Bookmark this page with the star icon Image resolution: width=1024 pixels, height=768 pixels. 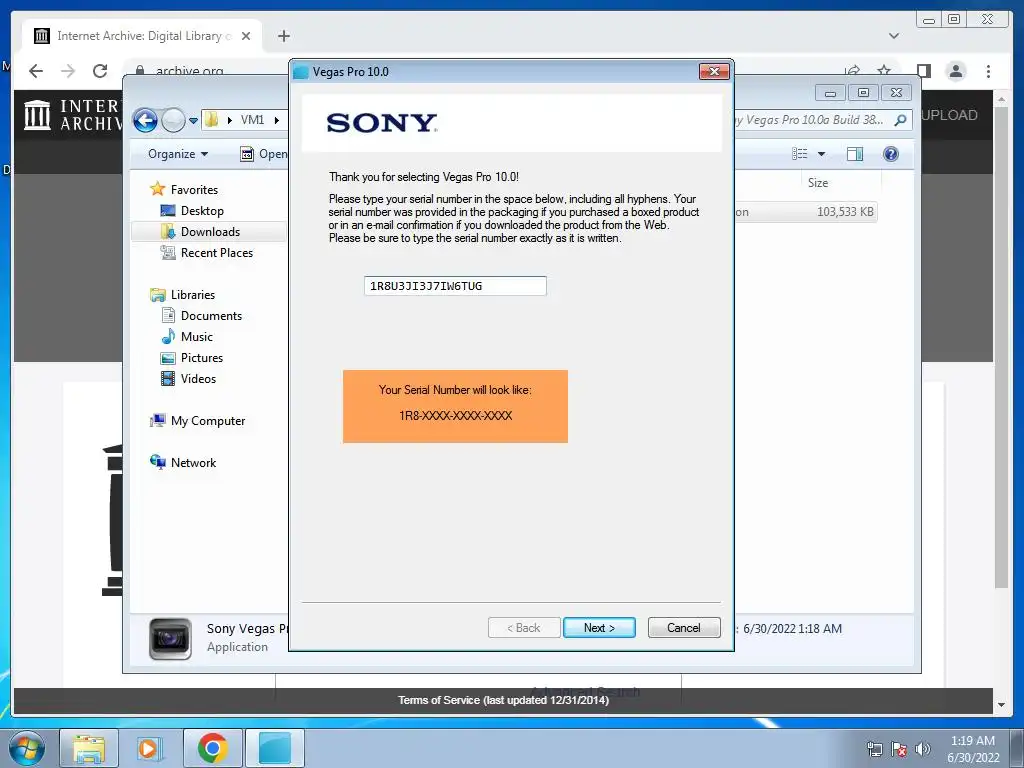coord(884,70)
